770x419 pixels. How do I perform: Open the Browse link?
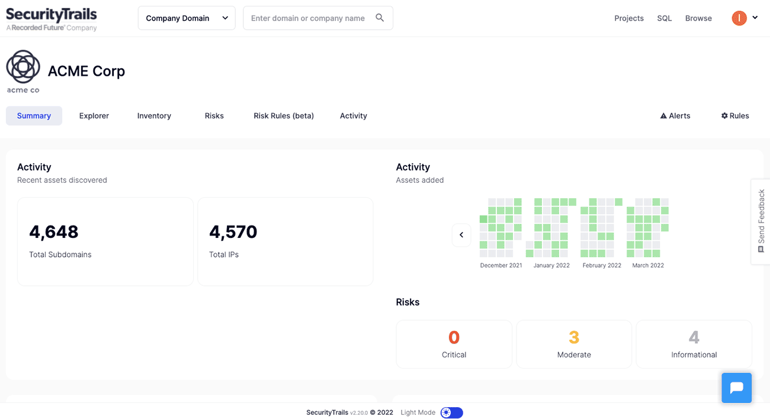click(698, 18)
